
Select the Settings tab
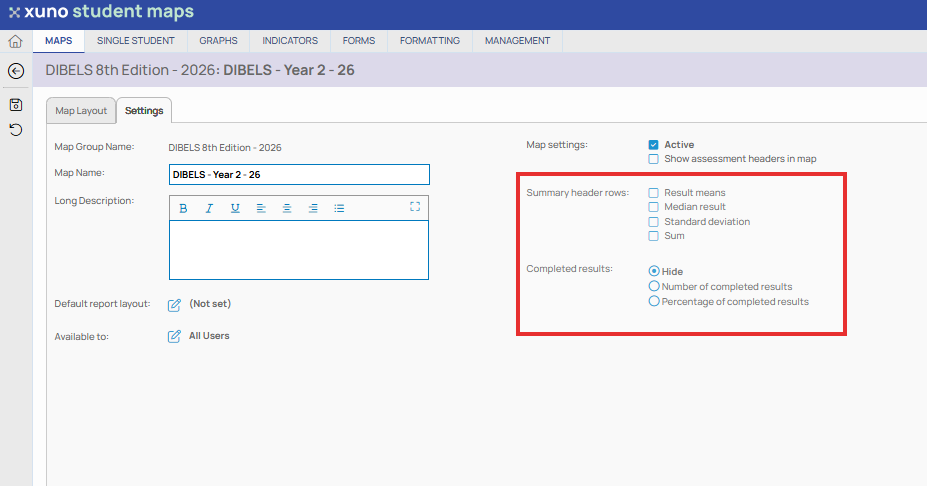point(144,111)
